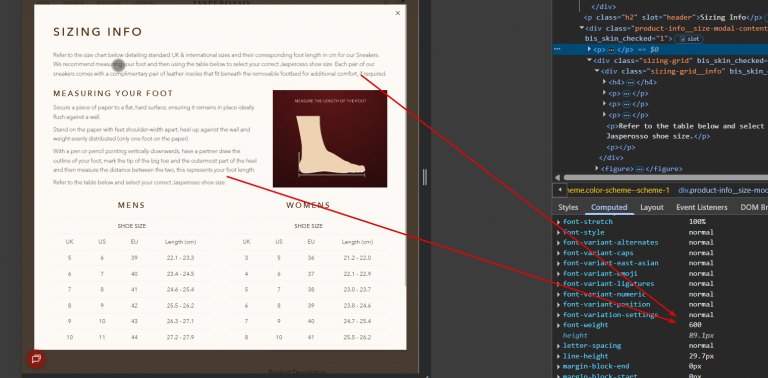Select the div.product-info__size-modal breadcrumb
Image resolution: width=768 pixels, height=378 pixels.
723,190
